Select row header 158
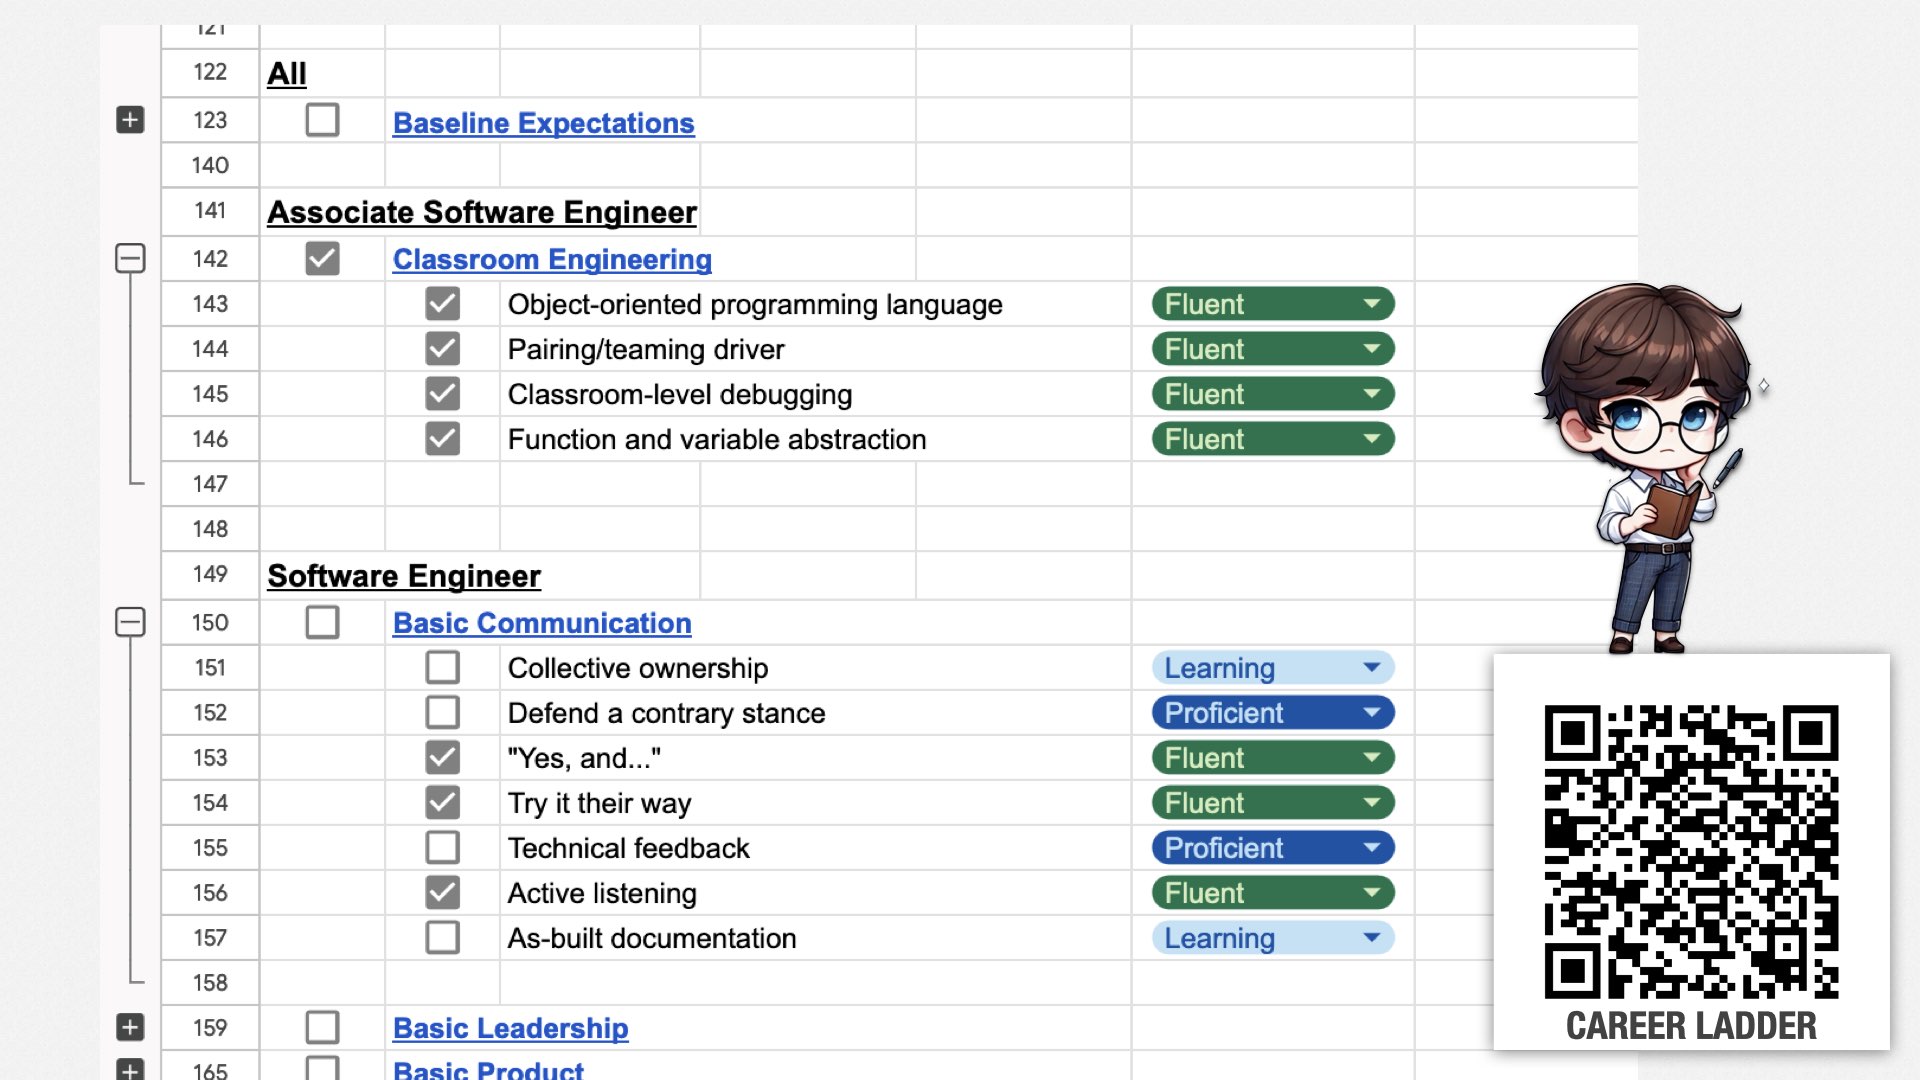 (x=210, y=983)
